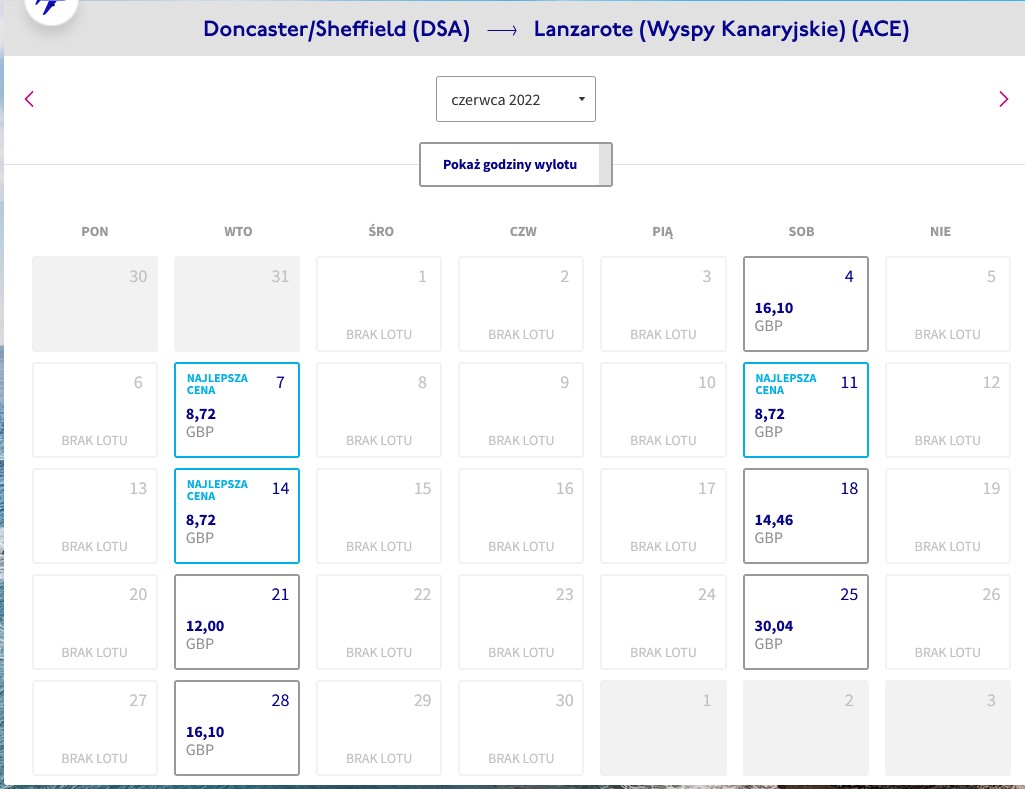Click June 23 cell with no flight
The image size is (1025, 789).
coord(521,622)
